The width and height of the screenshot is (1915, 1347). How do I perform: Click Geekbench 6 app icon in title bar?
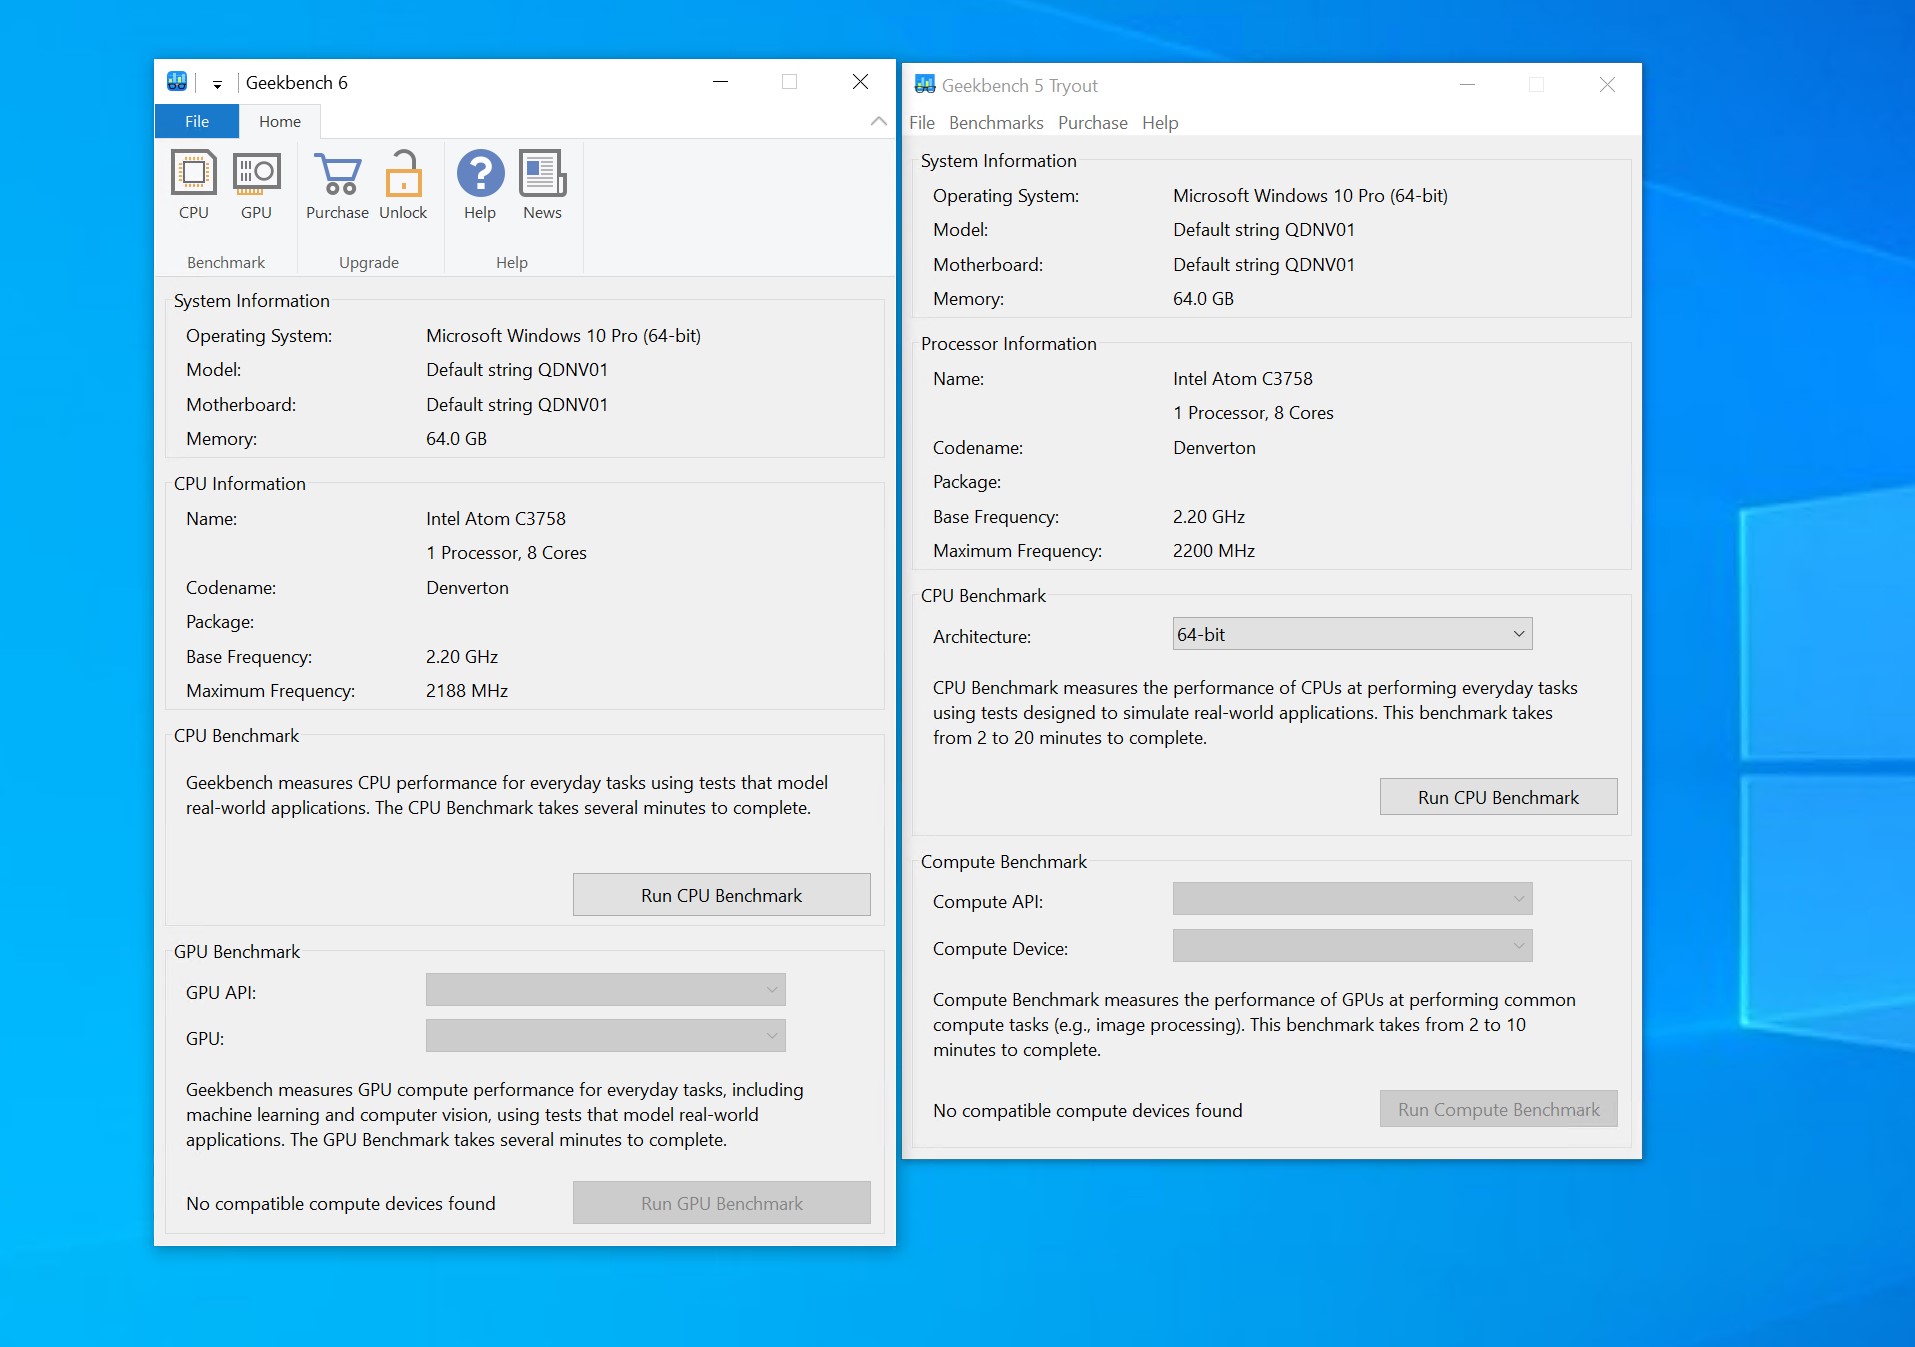[177, 82]
